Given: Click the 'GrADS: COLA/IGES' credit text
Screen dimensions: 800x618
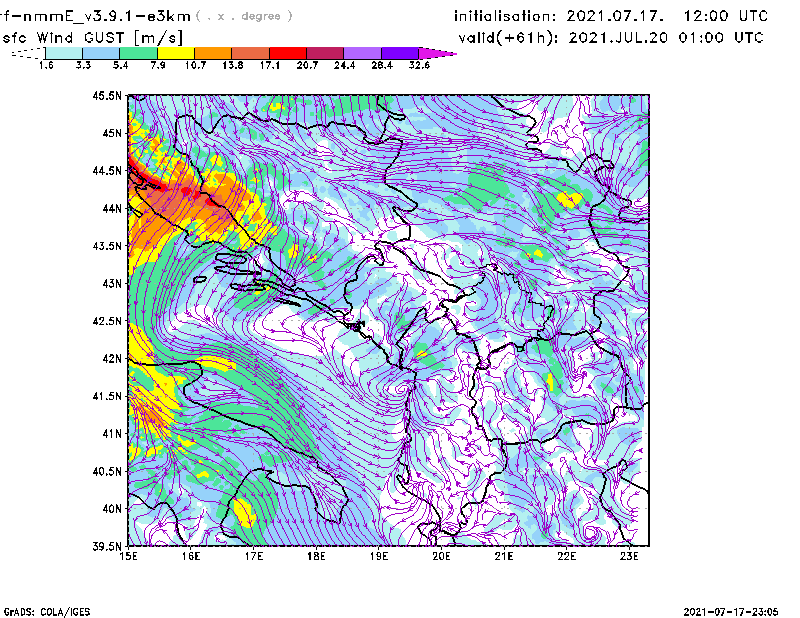Looking at the screenshot, I should click(x=47, y=612).
